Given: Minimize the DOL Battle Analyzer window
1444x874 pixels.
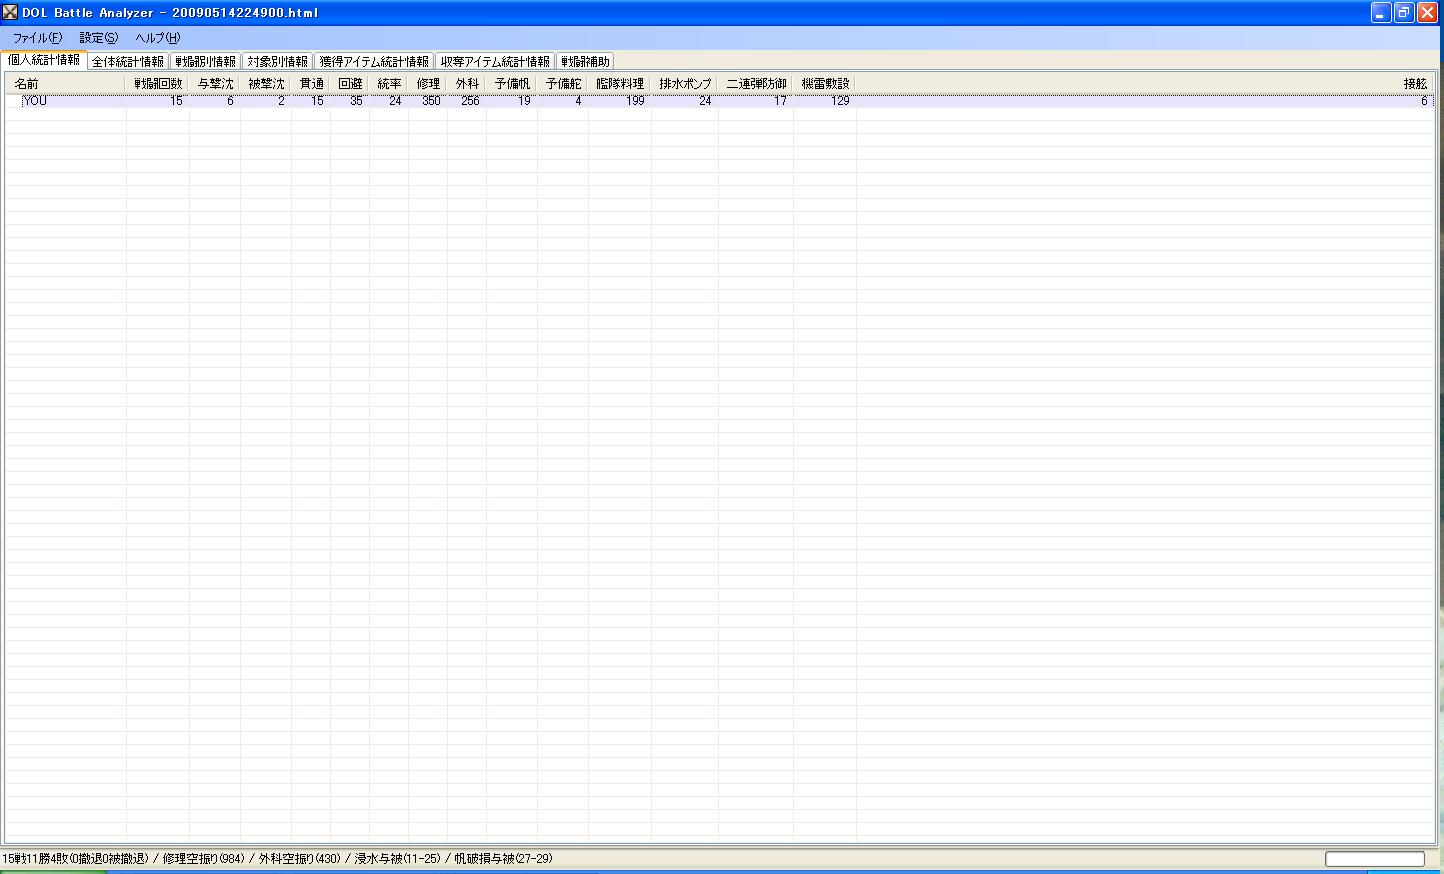Looking at the screenshot, I should 1381,12.
